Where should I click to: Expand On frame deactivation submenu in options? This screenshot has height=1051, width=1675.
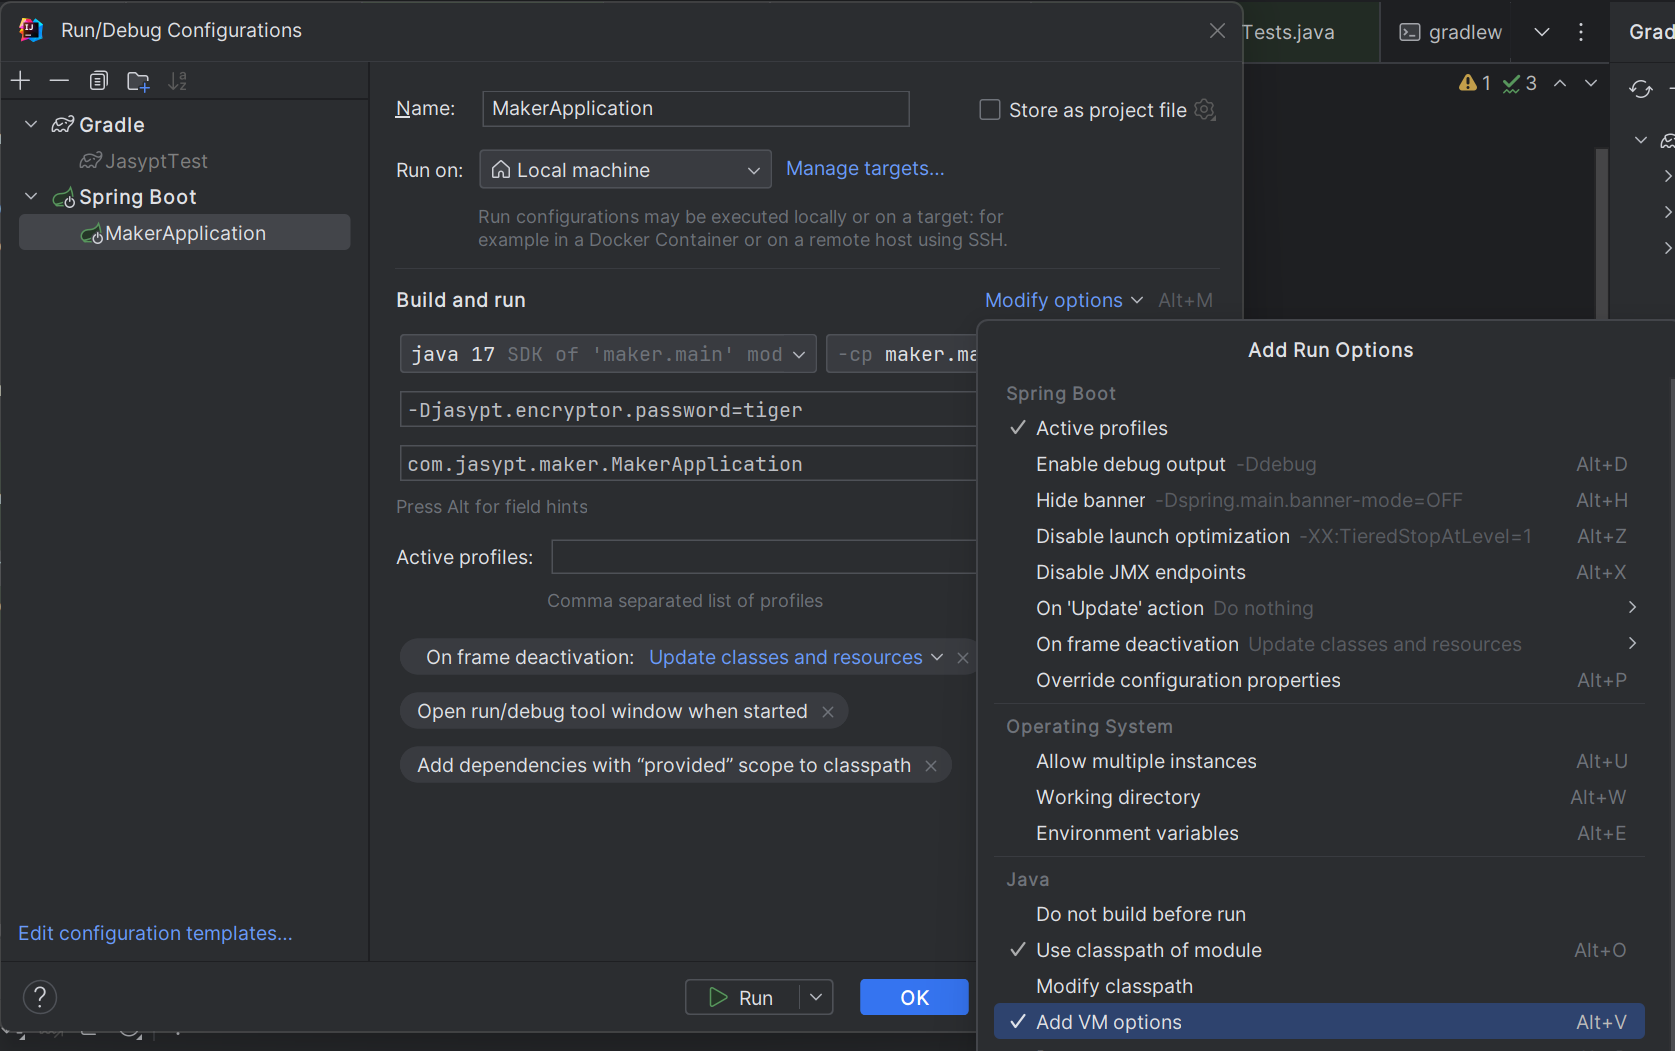point(1319,644)
